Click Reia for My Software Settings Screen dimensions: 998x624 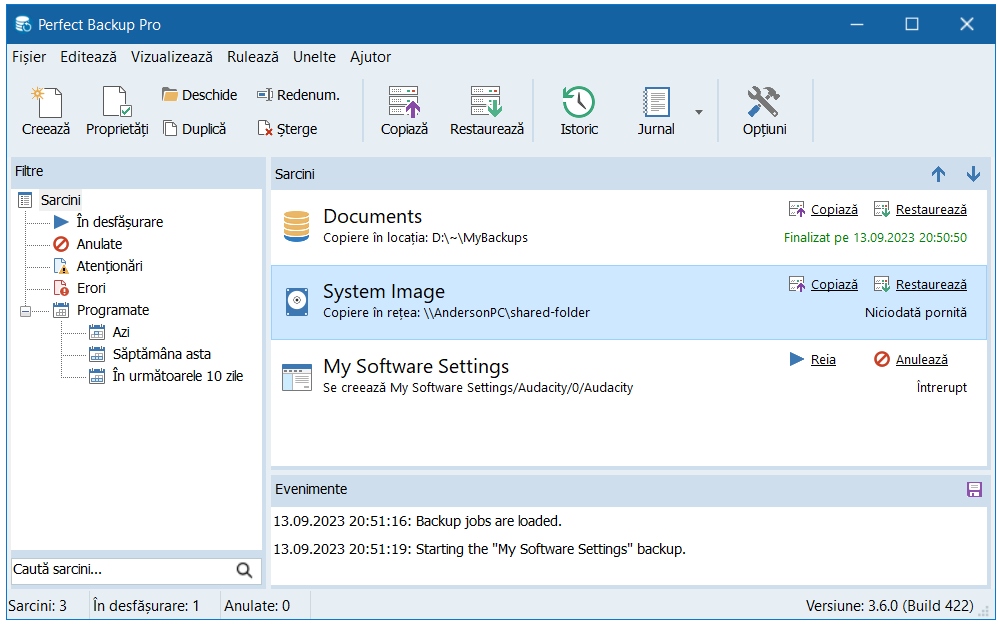click(x=823, y=359)
